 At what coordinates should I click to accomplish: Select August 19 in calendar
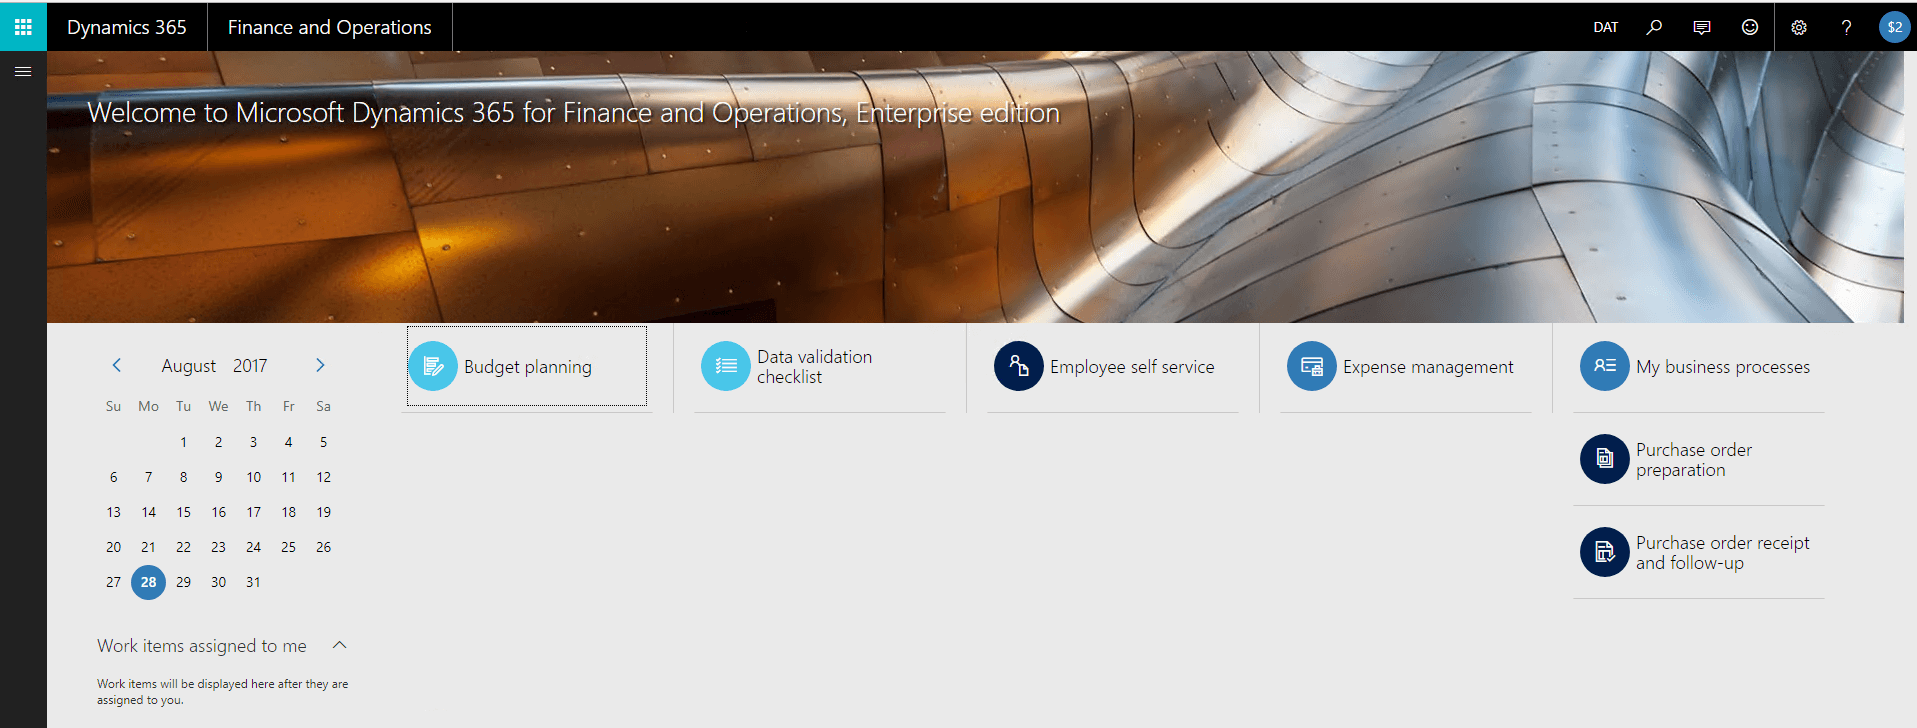coord(323,512)
